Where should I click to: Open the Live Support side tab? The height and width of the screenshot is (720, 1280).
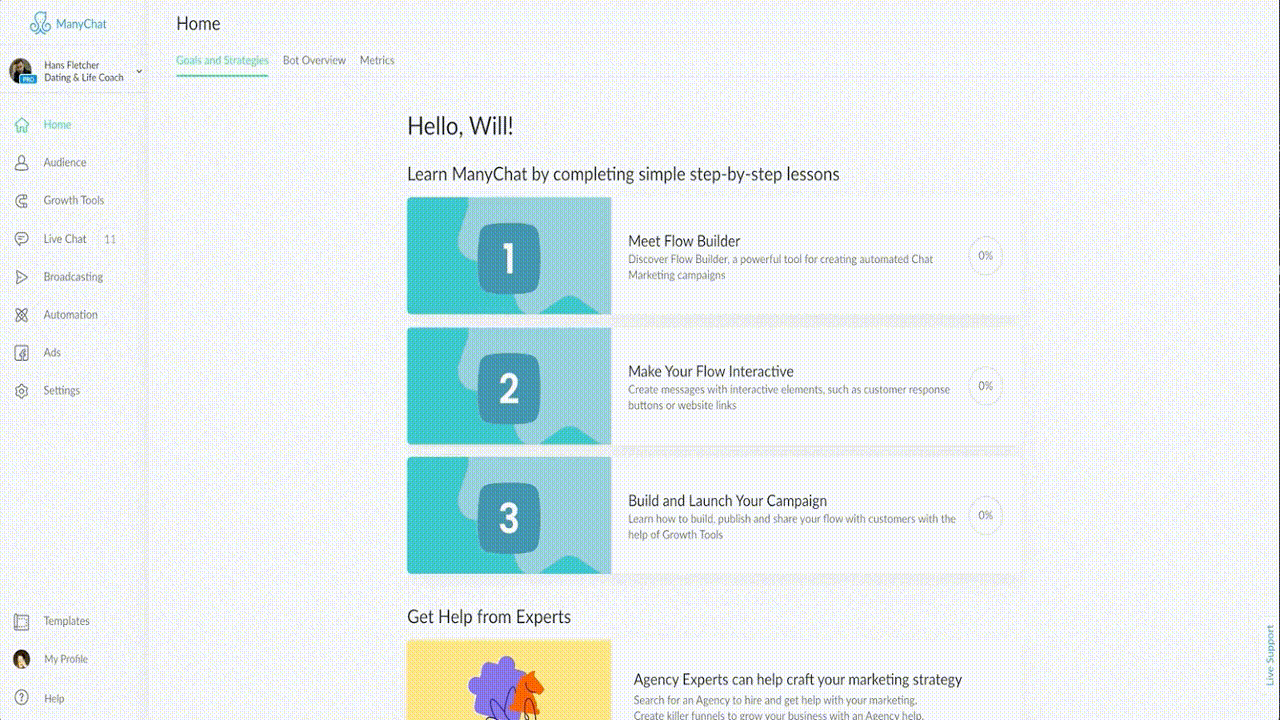click(x=1271, y=655)
